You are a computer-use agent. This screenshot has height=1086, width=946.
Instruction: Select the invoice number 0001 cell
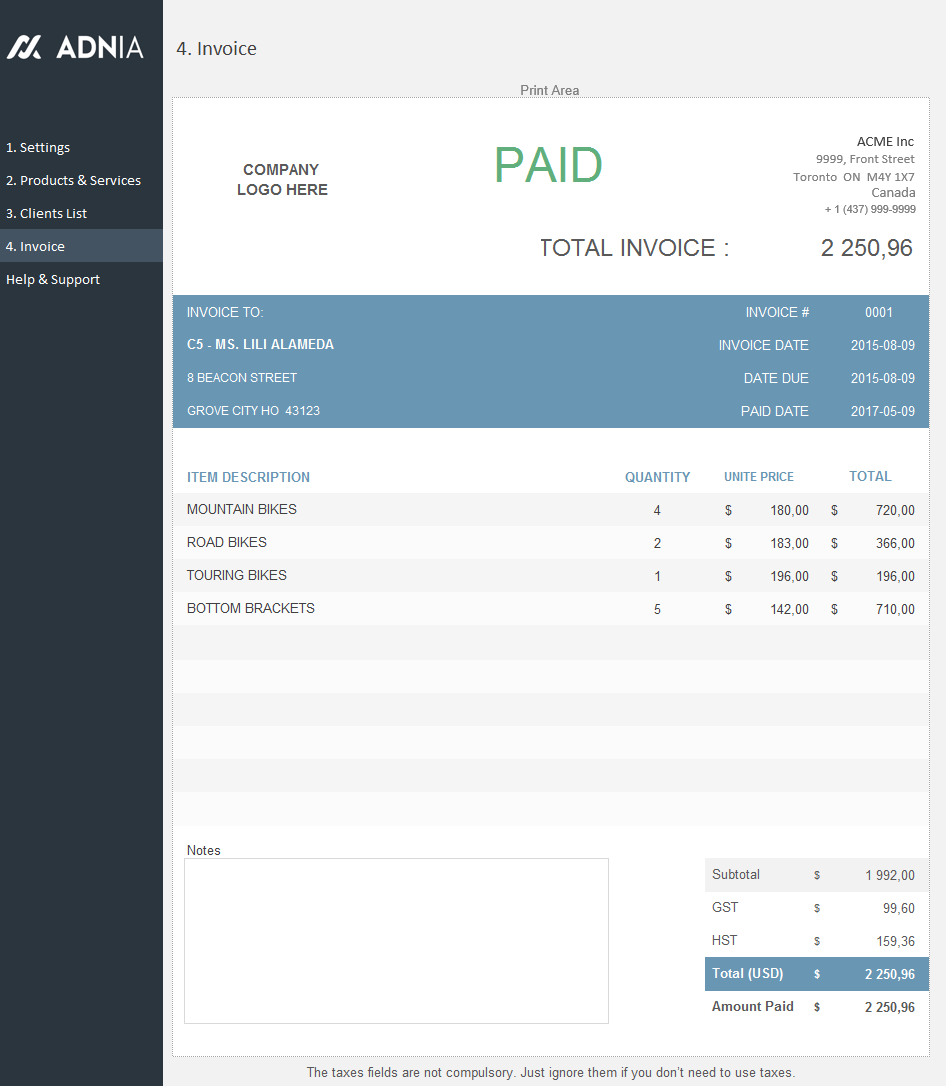pos(878,312)
